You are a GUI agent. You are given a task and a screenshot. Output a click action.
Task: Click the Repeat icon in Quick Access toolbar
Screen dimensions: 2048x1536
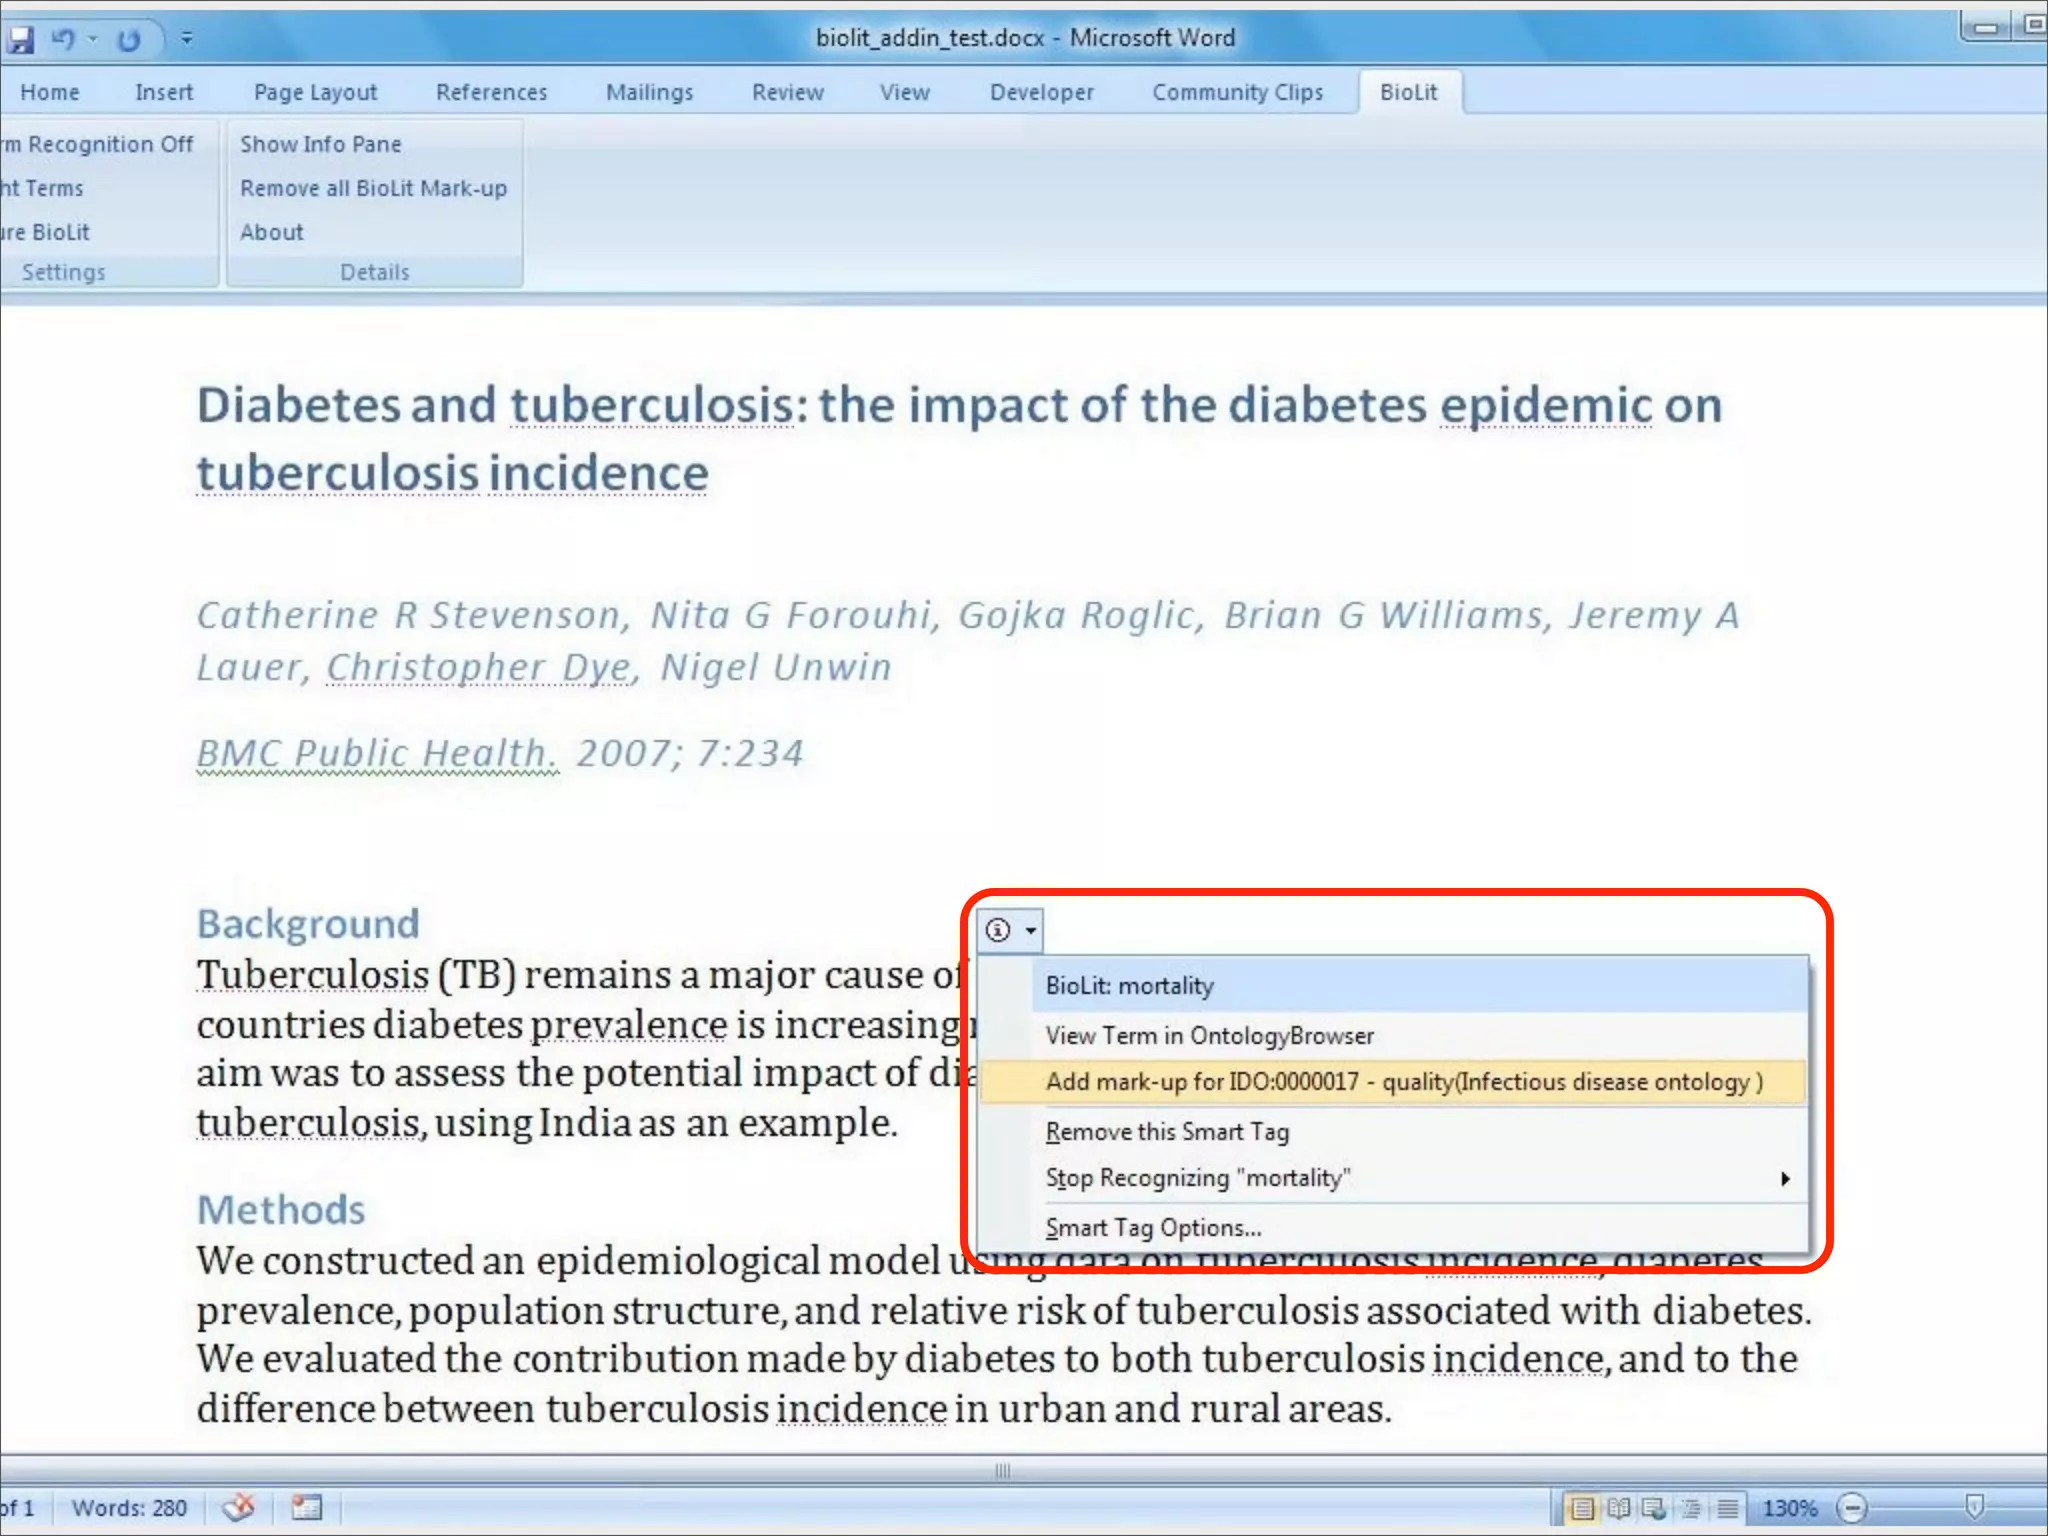129,40
